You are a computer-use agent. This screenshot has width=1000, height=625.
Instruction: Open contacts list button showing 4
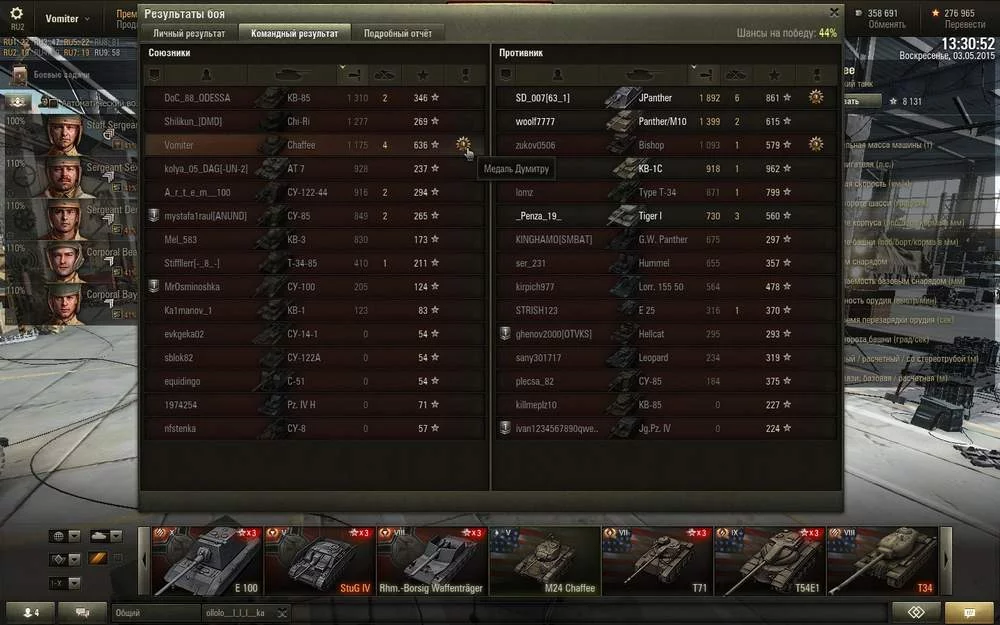coord(30,612)
